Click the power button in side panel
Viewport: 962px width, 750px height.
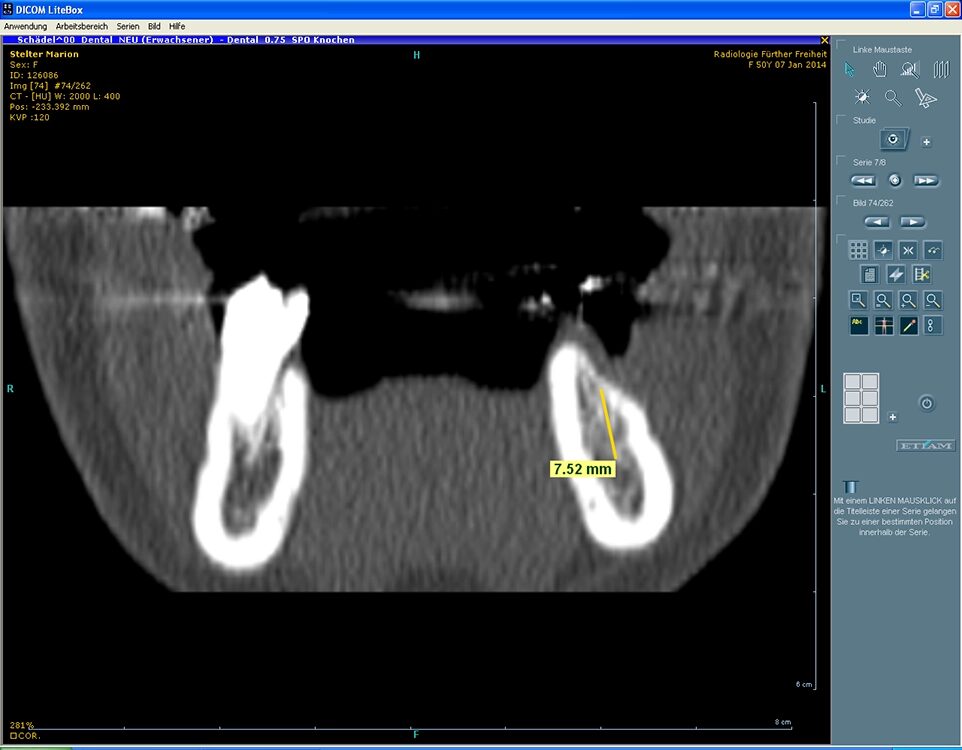[x=926, y=403]
